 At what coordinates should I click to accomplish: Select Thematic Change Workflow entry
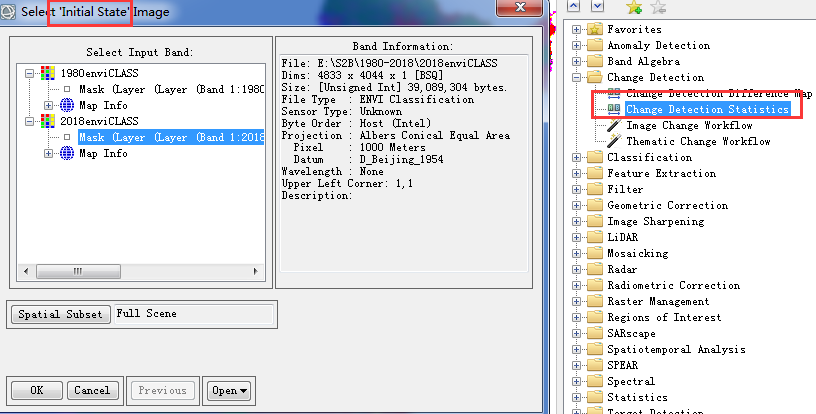[x=698, y=141]
